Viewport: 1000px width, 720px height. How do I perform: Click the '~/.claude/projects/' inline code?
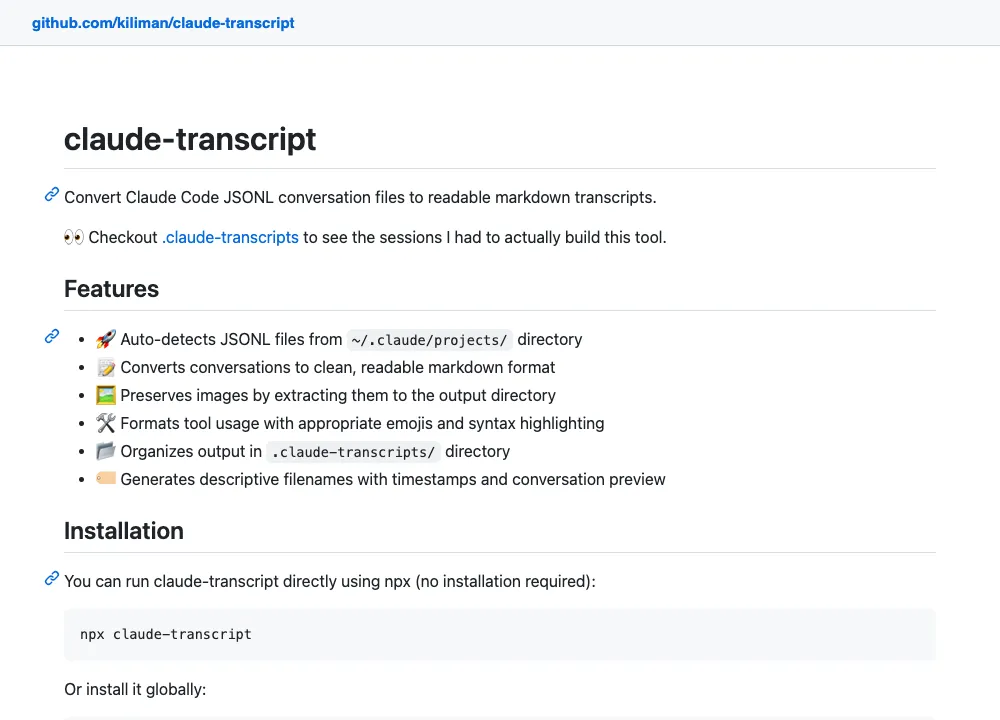(429, 340)
